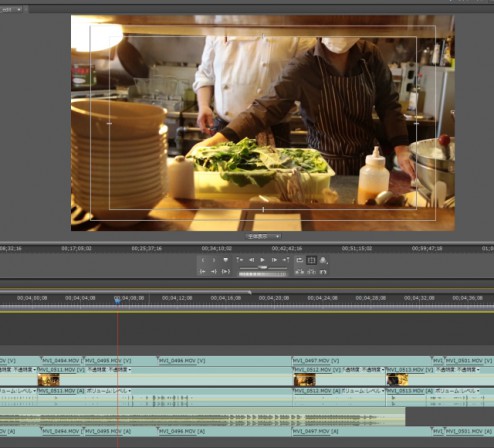
Task: Select audio clip MVI_0512.MOV [A]
Action: [x=339, y=397]
